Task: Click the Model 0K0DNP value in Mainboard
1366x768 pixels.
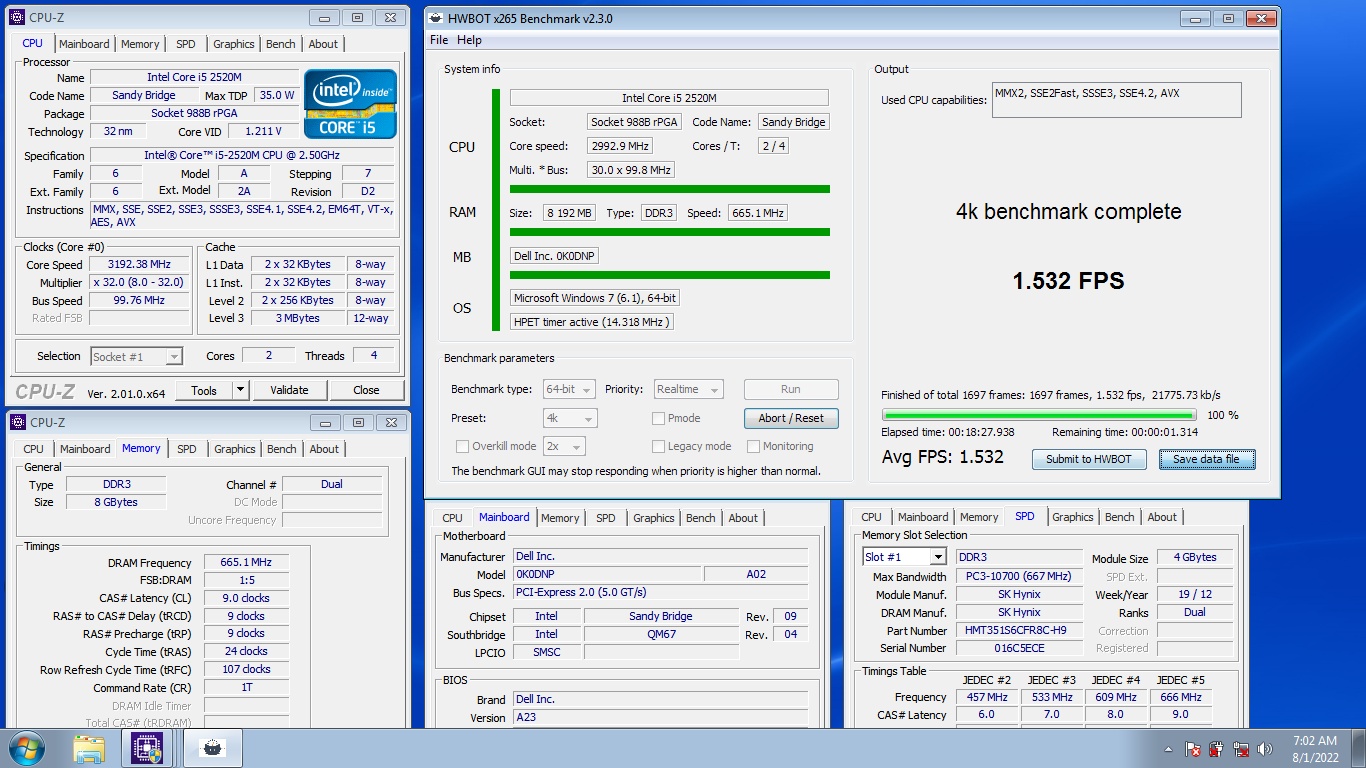Action: coord(608,574)
